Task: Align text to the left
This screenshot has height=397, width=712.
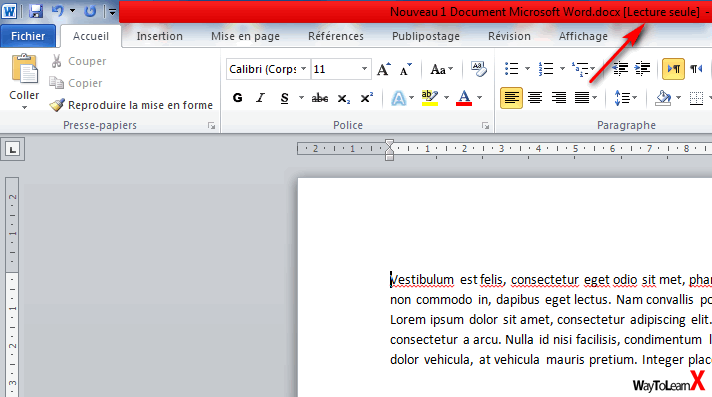Action: pos(511,98)
